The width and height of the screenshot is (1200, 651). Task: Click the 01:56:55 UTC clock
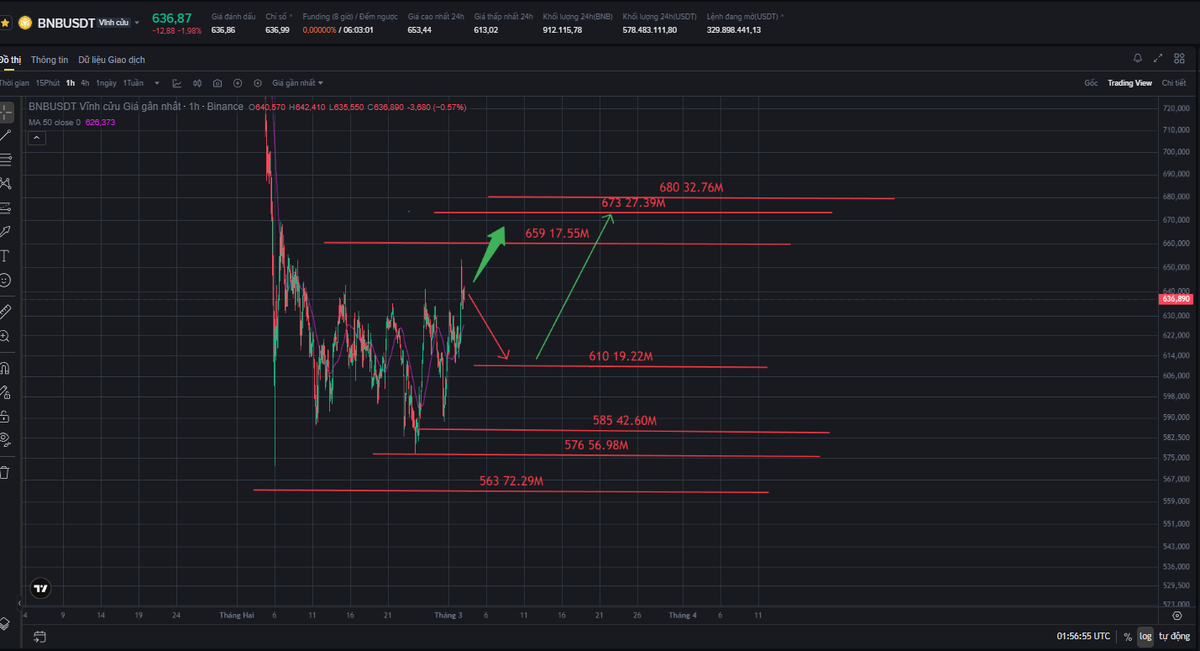tap(1083, 636)
